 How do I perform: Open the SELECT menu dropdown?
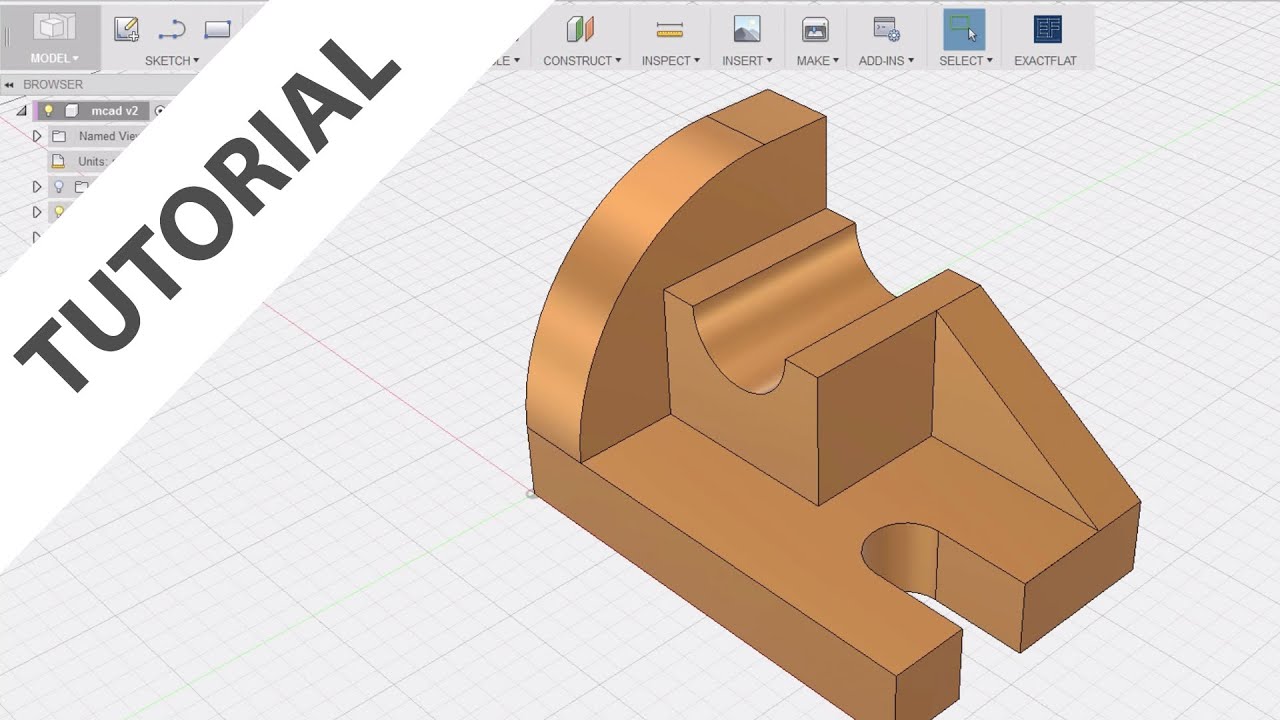click(x=966, y=61)
